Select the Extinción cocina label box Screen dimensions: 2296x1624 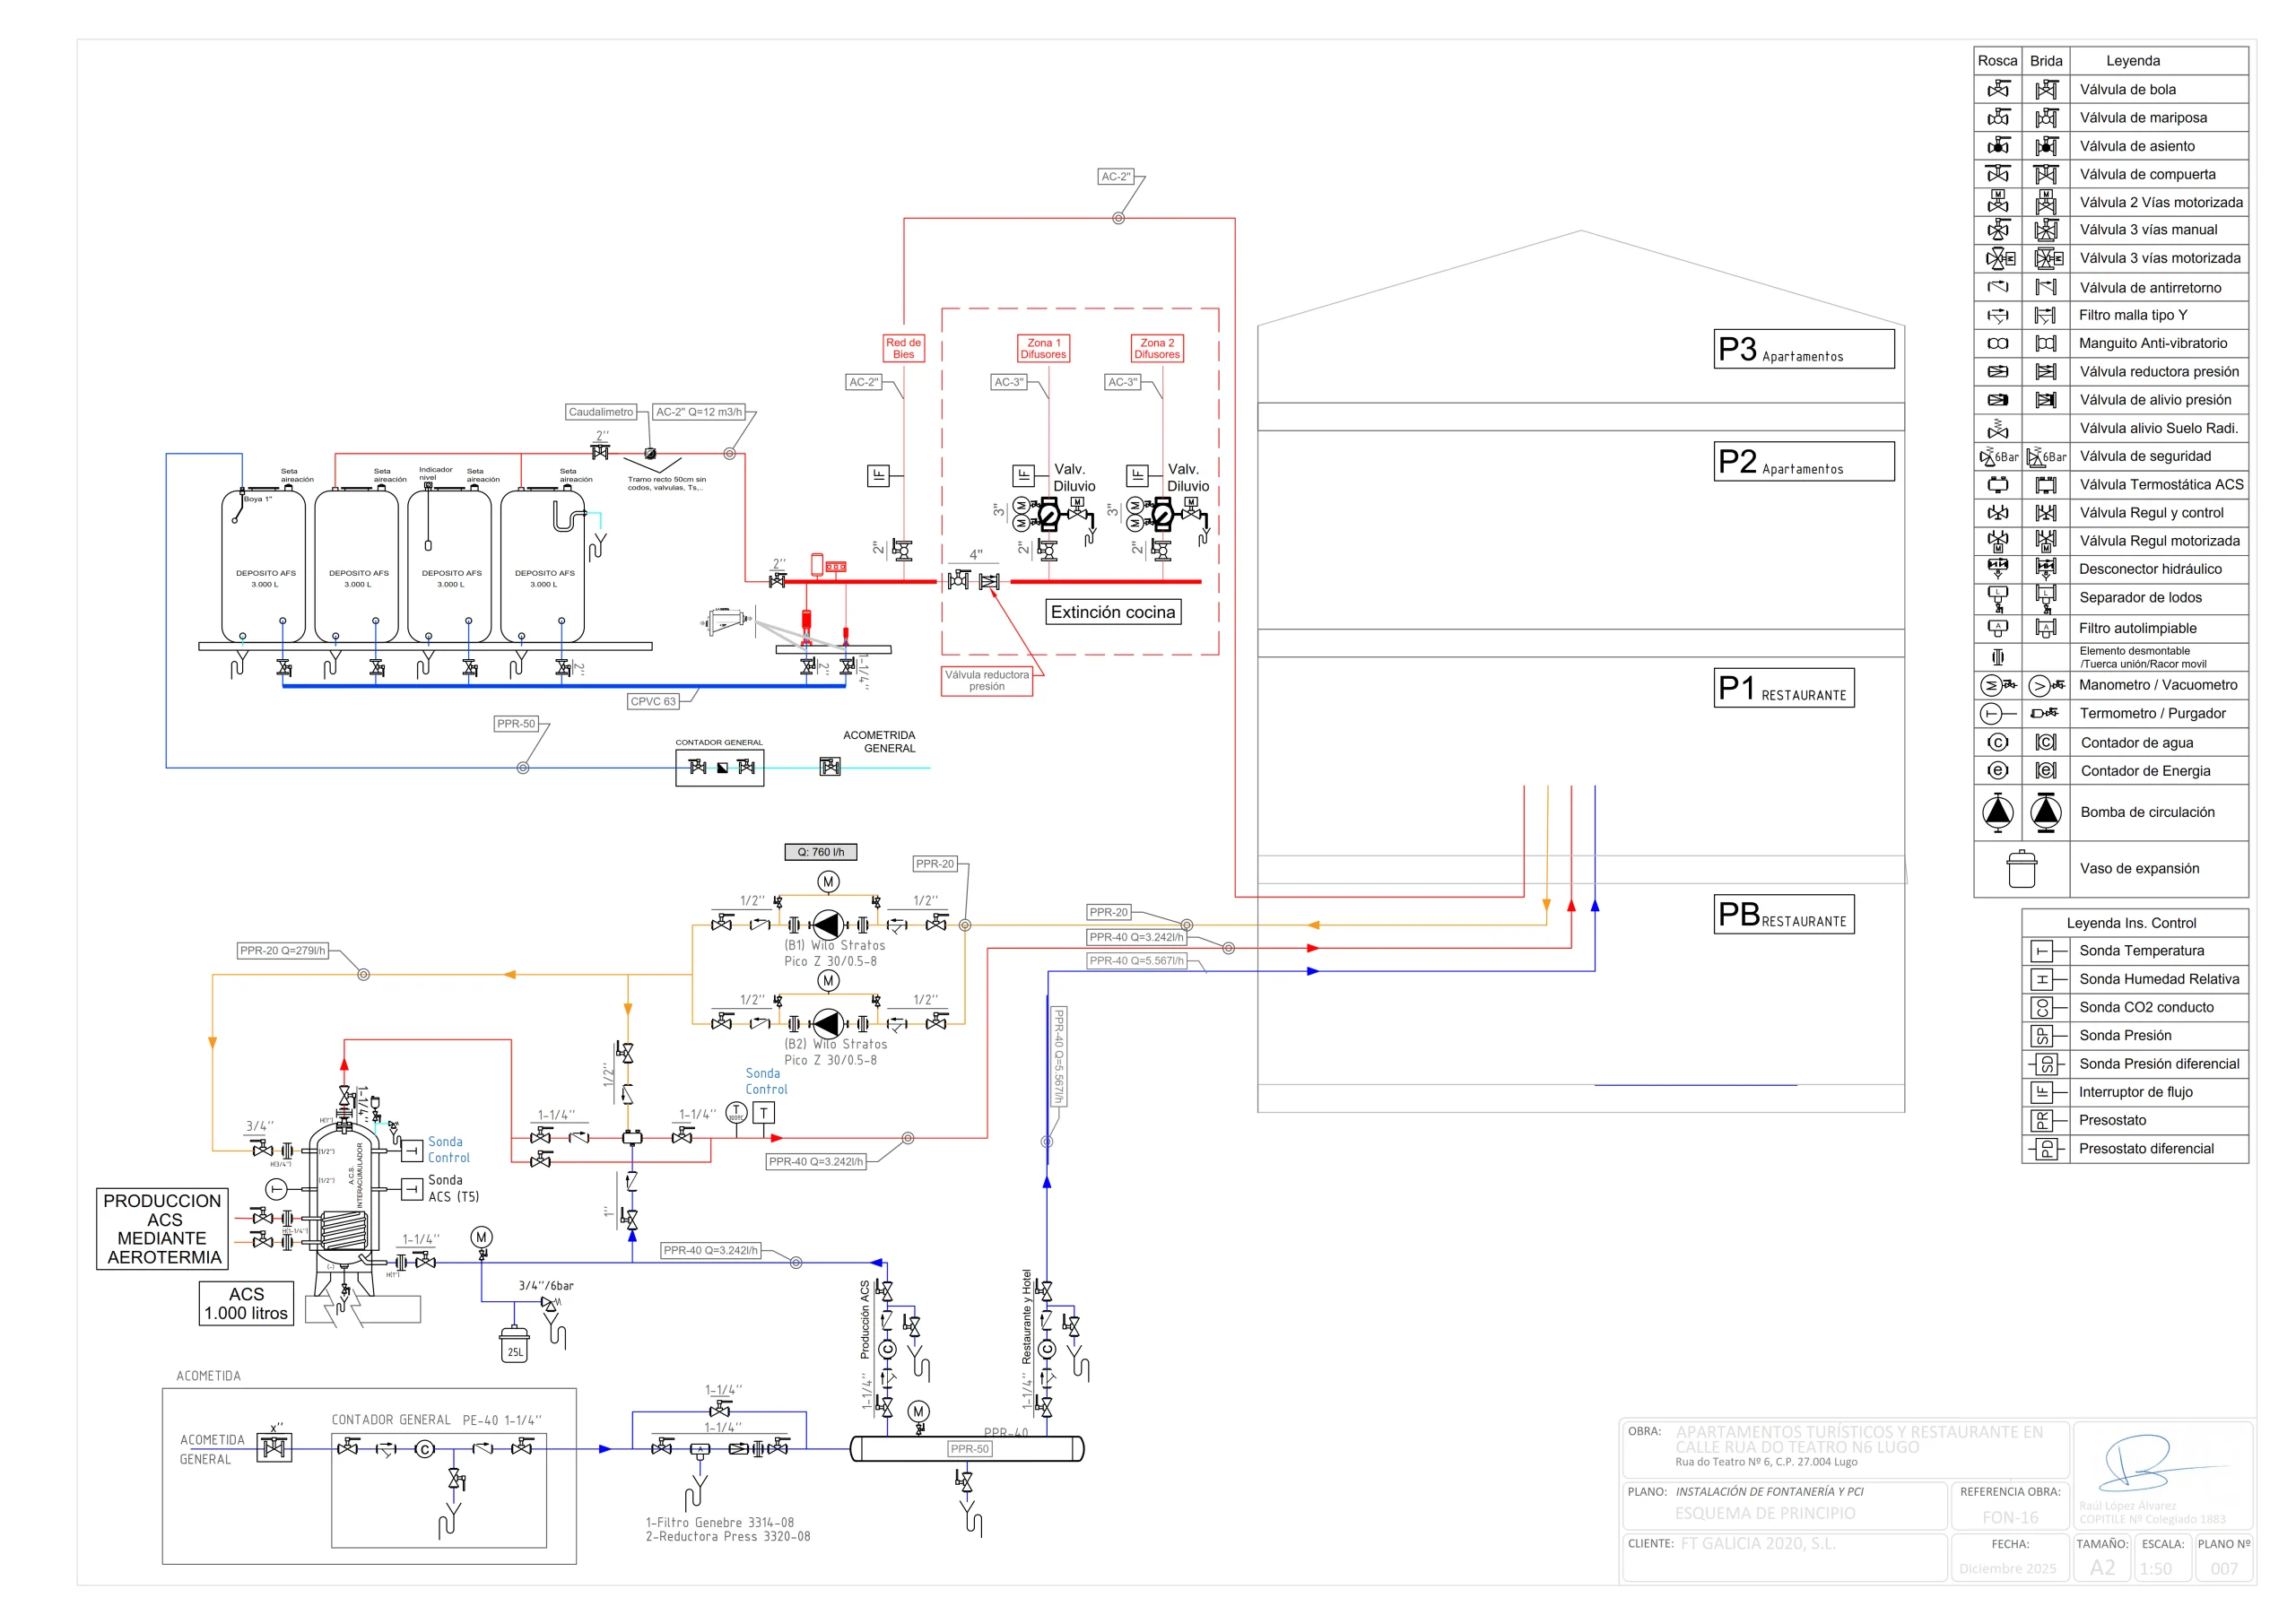1113,612
